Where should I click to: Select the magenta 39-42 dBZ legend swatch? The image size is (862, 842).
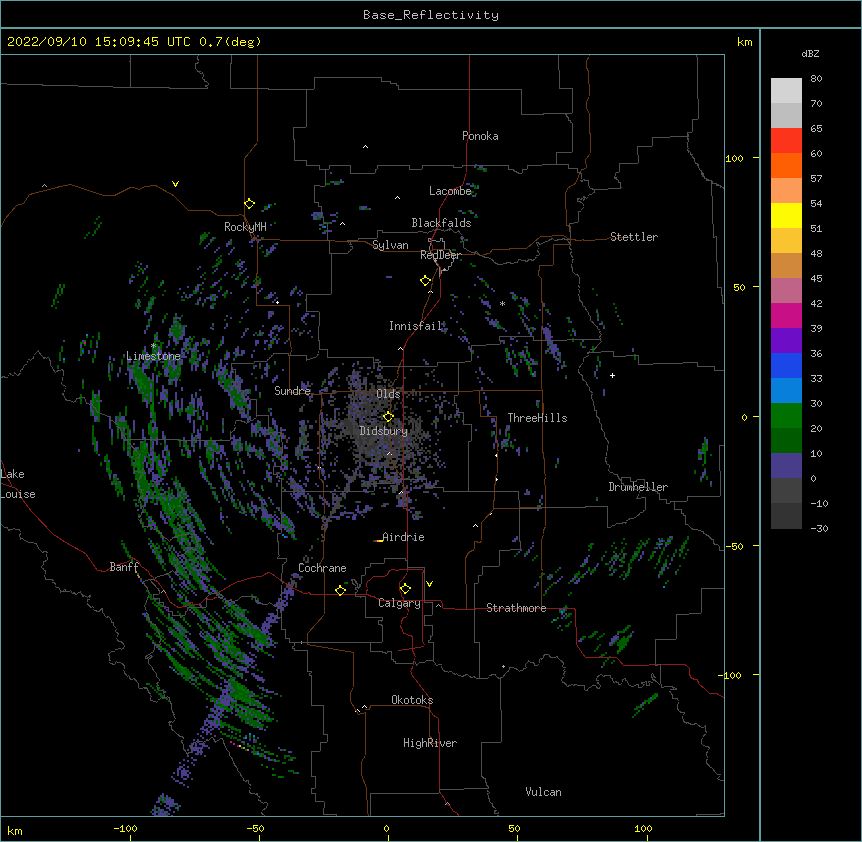click(786, 315)
